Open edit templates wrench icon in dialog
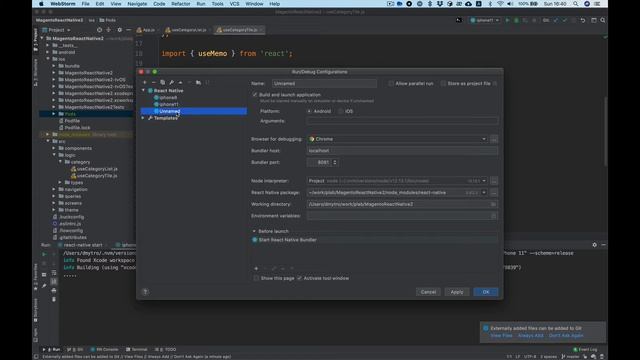Image resolution: width=640 pixels, height=360 pixels. tap(171, 82)
